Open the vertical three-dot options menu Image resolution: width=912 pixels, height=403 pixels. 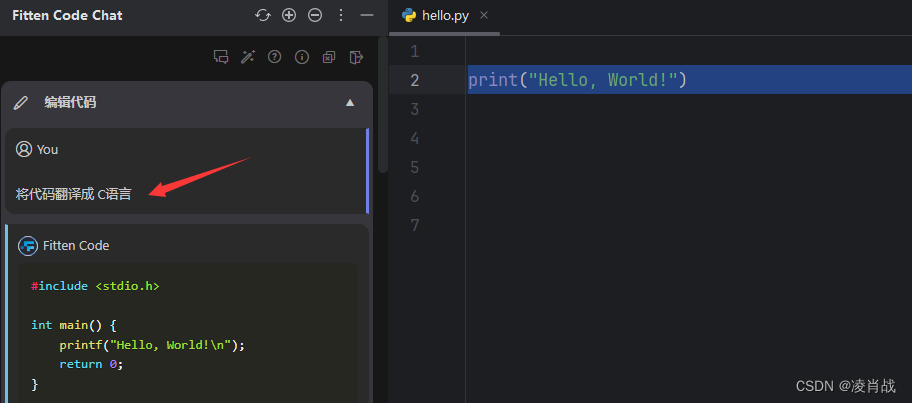341,16
